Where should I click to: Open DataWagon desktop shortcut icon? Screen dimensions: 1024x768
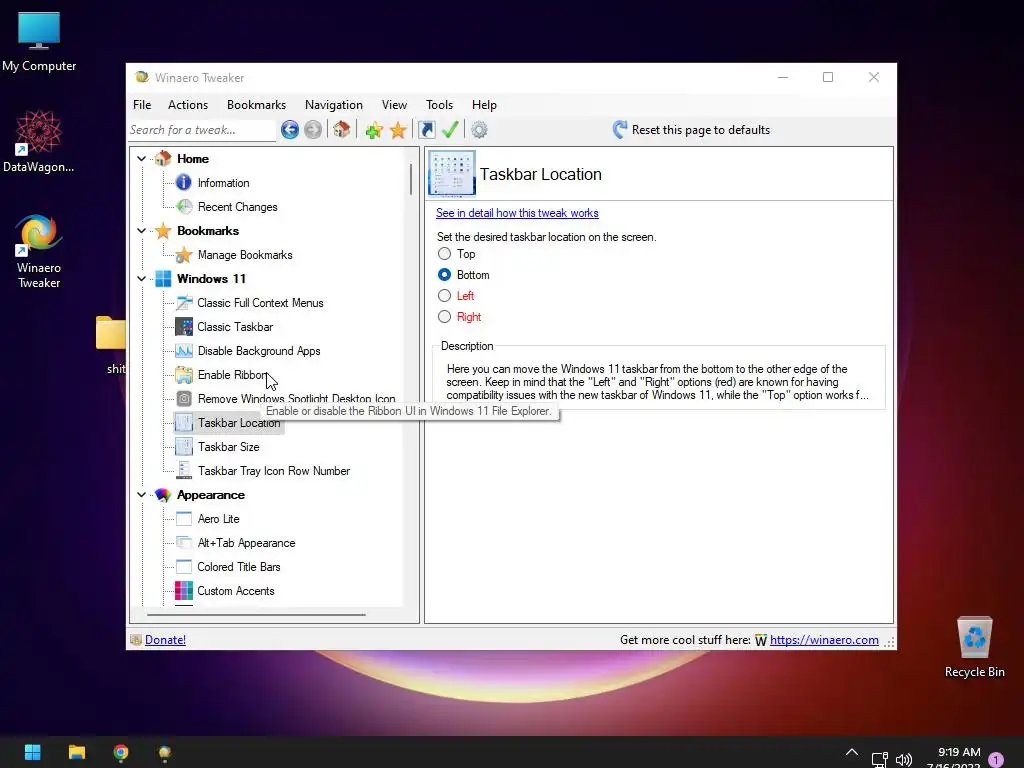[39, 141]
